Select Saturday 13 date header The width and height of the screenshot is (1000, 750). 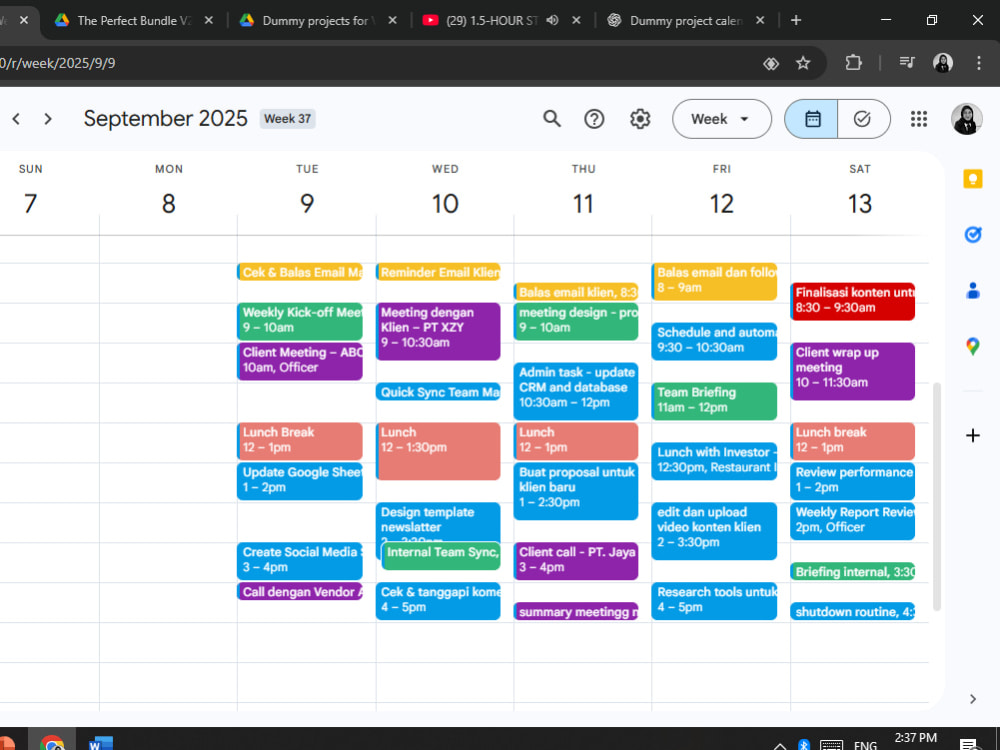tap(860, 203)
